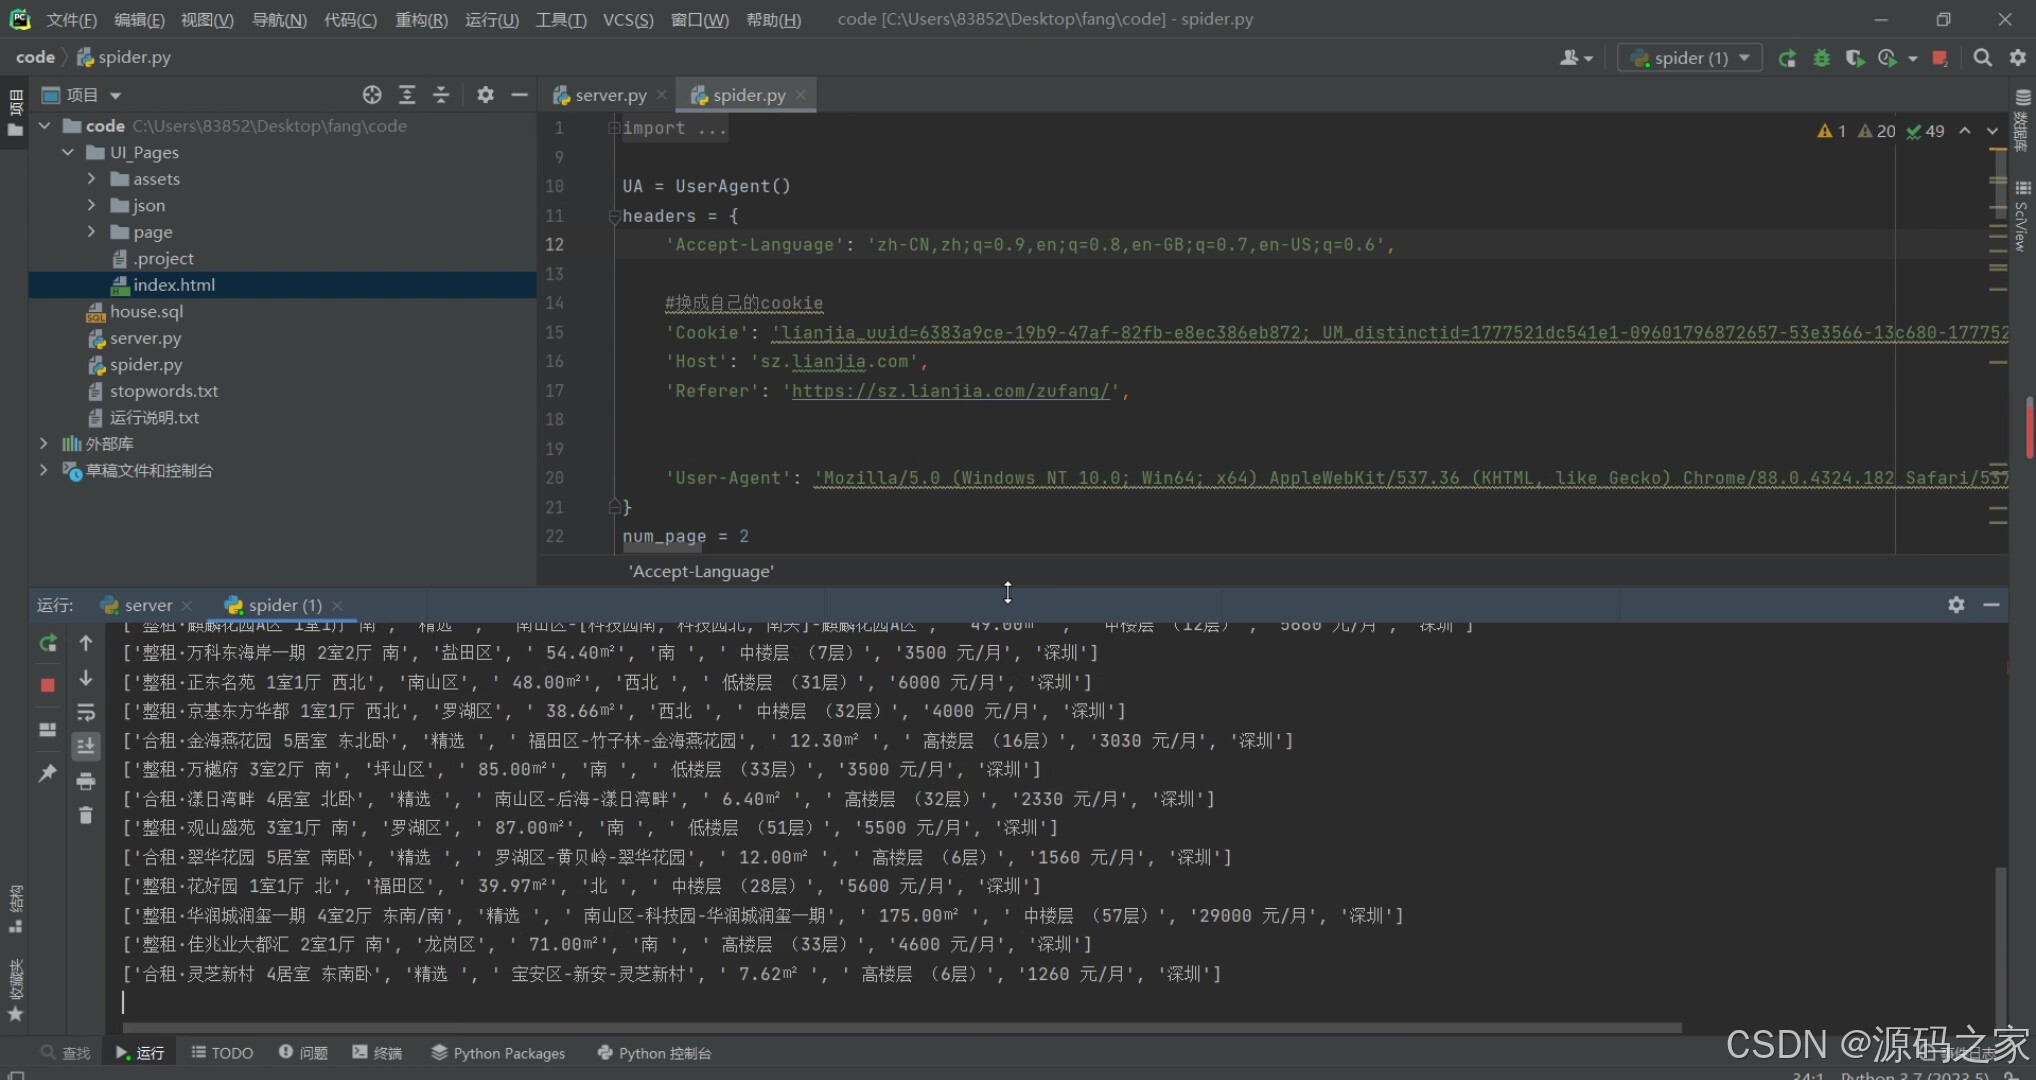Open the 运行(U) menu
This screenshot has width=2036, height=1080.
(x=491, y=20)
